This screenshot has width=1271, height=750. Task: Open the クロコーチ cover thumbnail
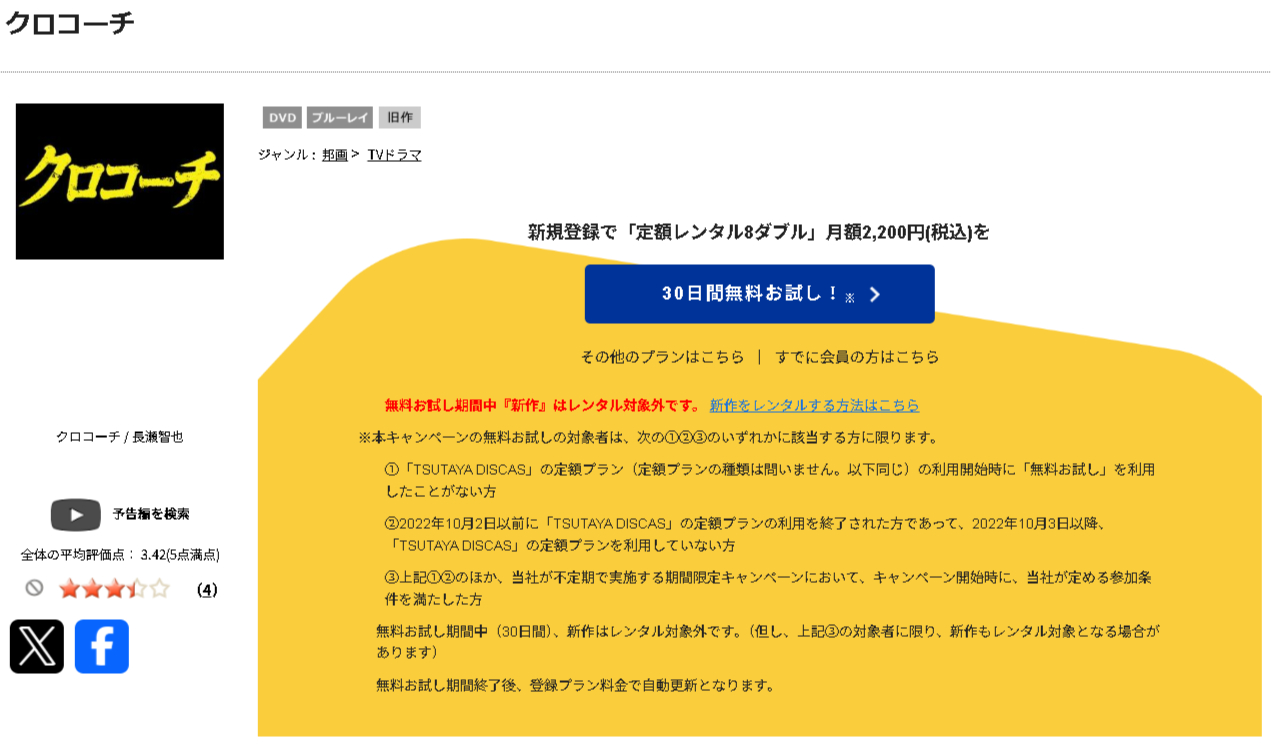tap(120, 181)
